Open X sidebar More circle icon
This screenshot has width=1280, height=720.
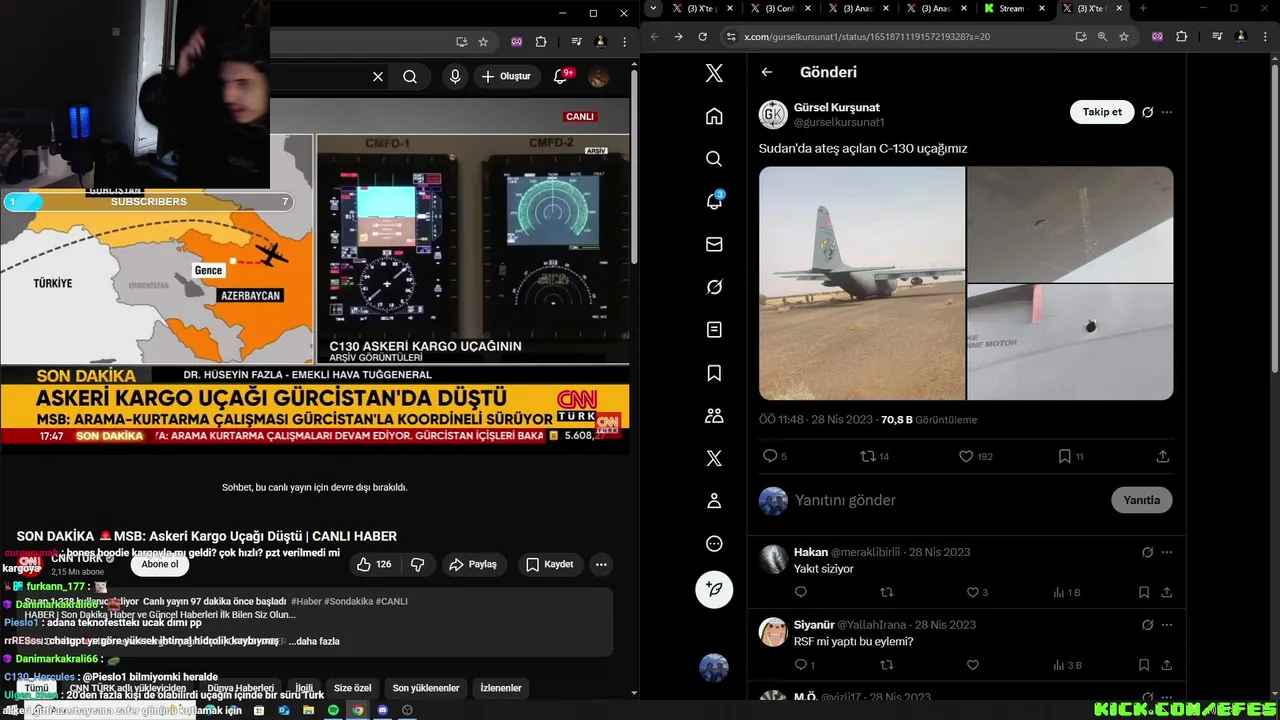[x=714, y=544]
